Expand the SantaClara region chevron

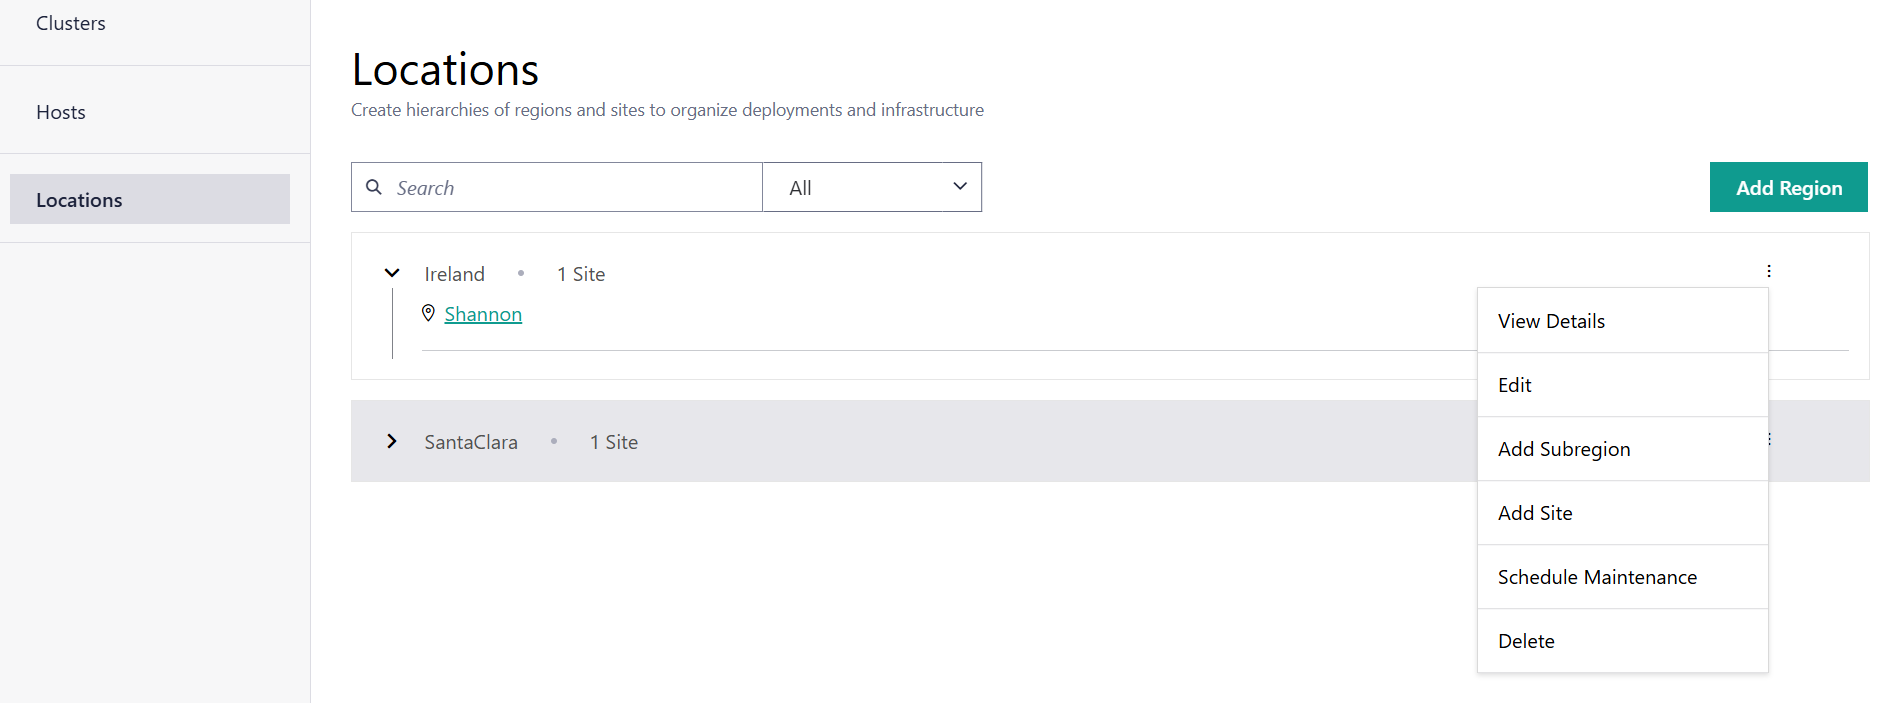coord(392,441)
